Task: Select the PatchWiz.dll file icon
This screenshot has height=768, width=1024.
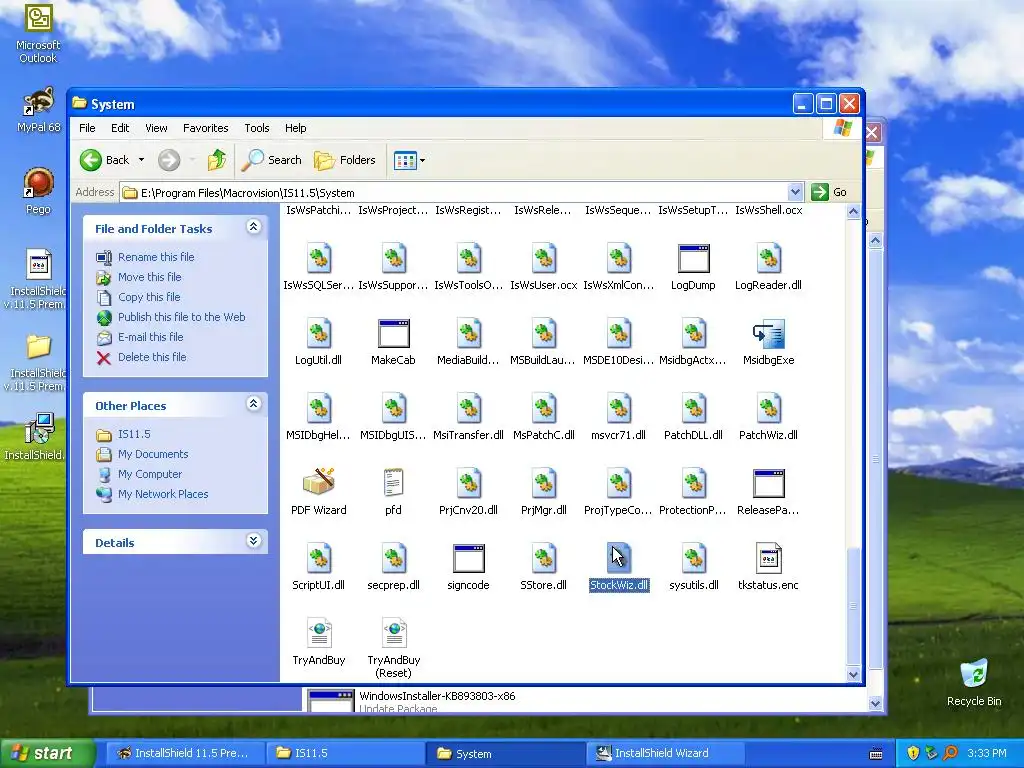Action: pos(768,409)
